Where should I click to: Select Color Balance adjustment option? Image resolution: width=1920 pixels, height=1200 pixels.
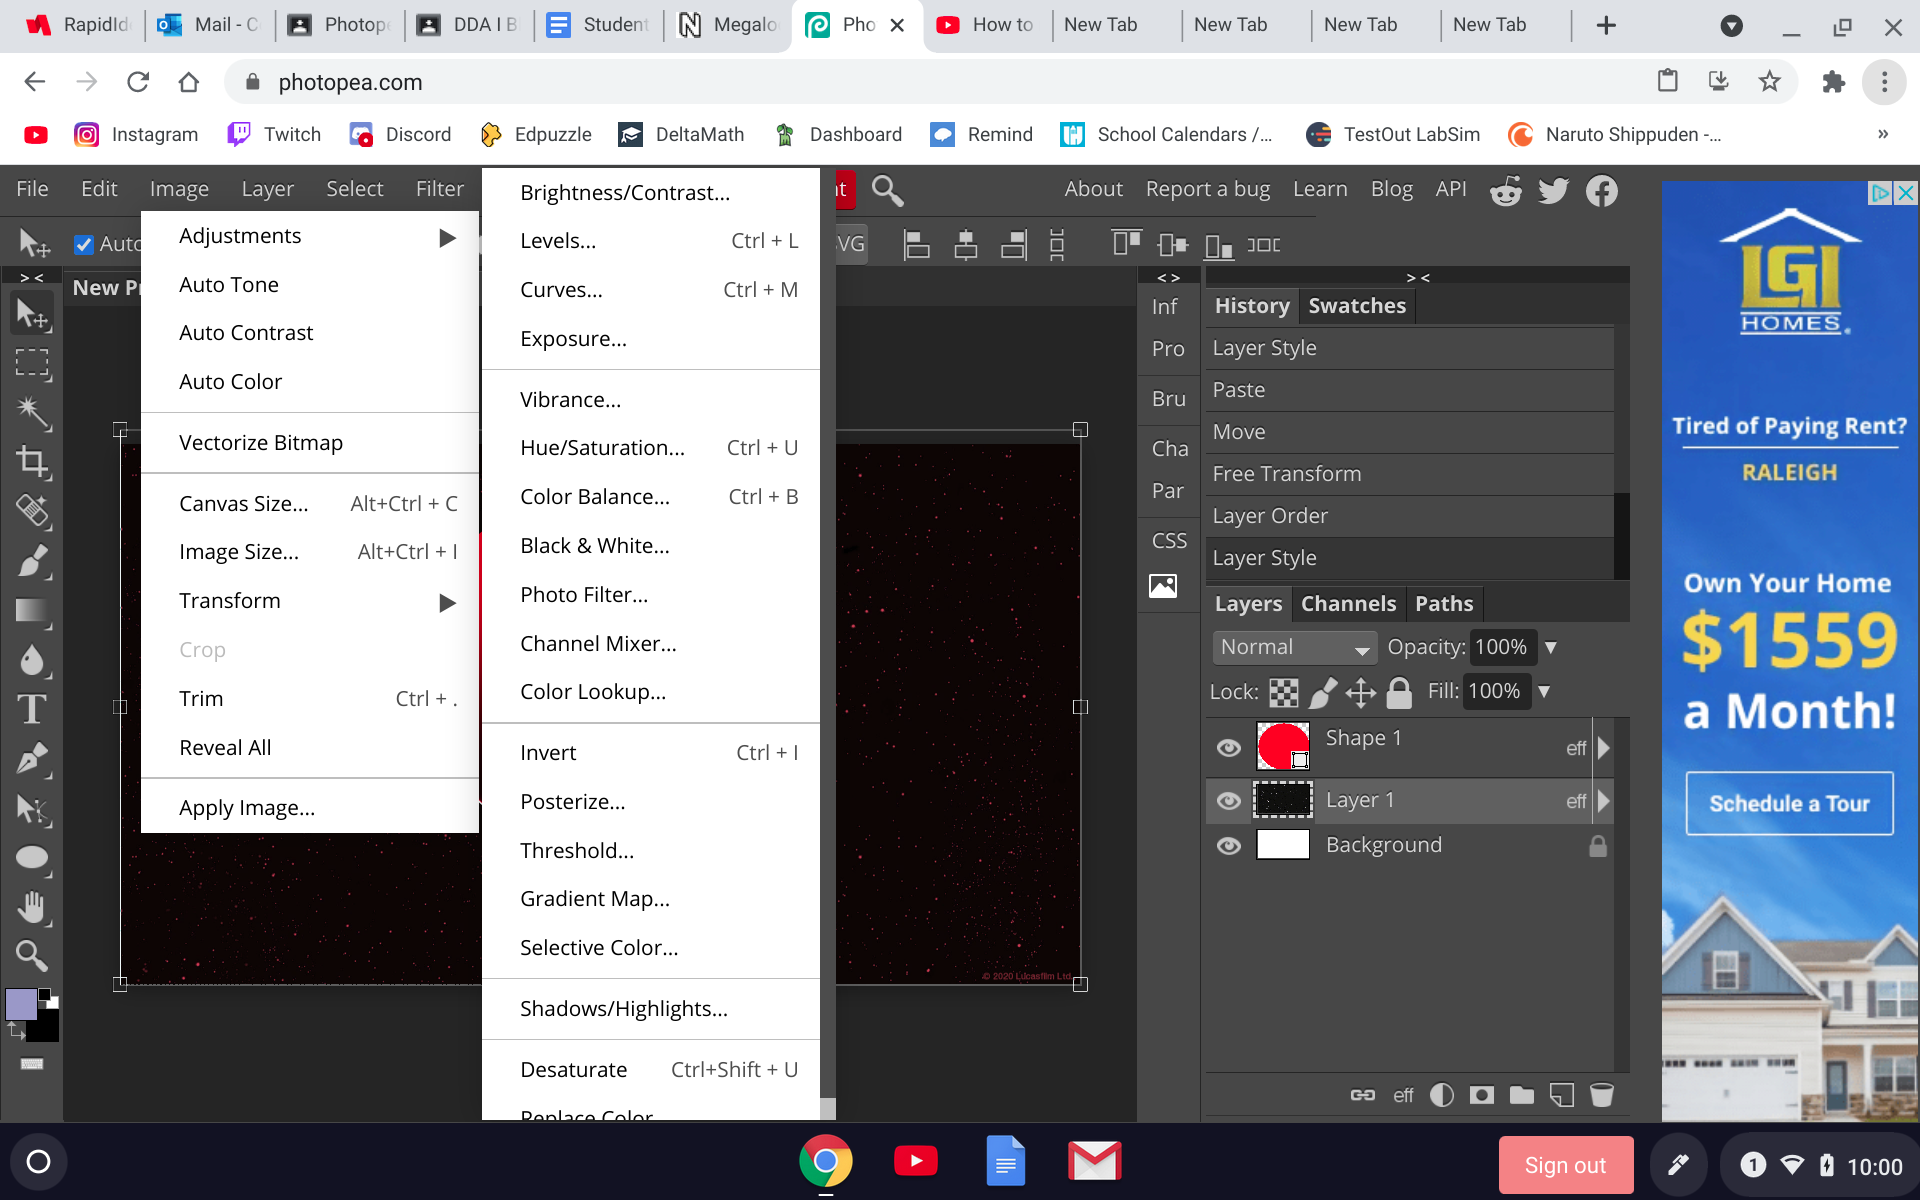pyautogui.click(x=594, y=496)
